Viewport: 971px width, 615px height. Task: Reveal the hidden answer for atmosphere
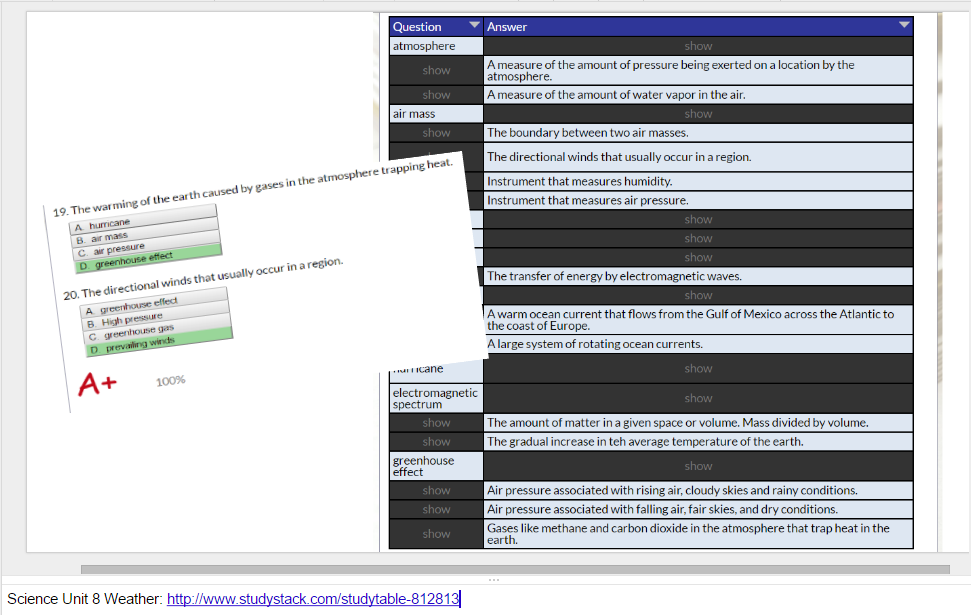pyautogui.click(x=698, y=46)
